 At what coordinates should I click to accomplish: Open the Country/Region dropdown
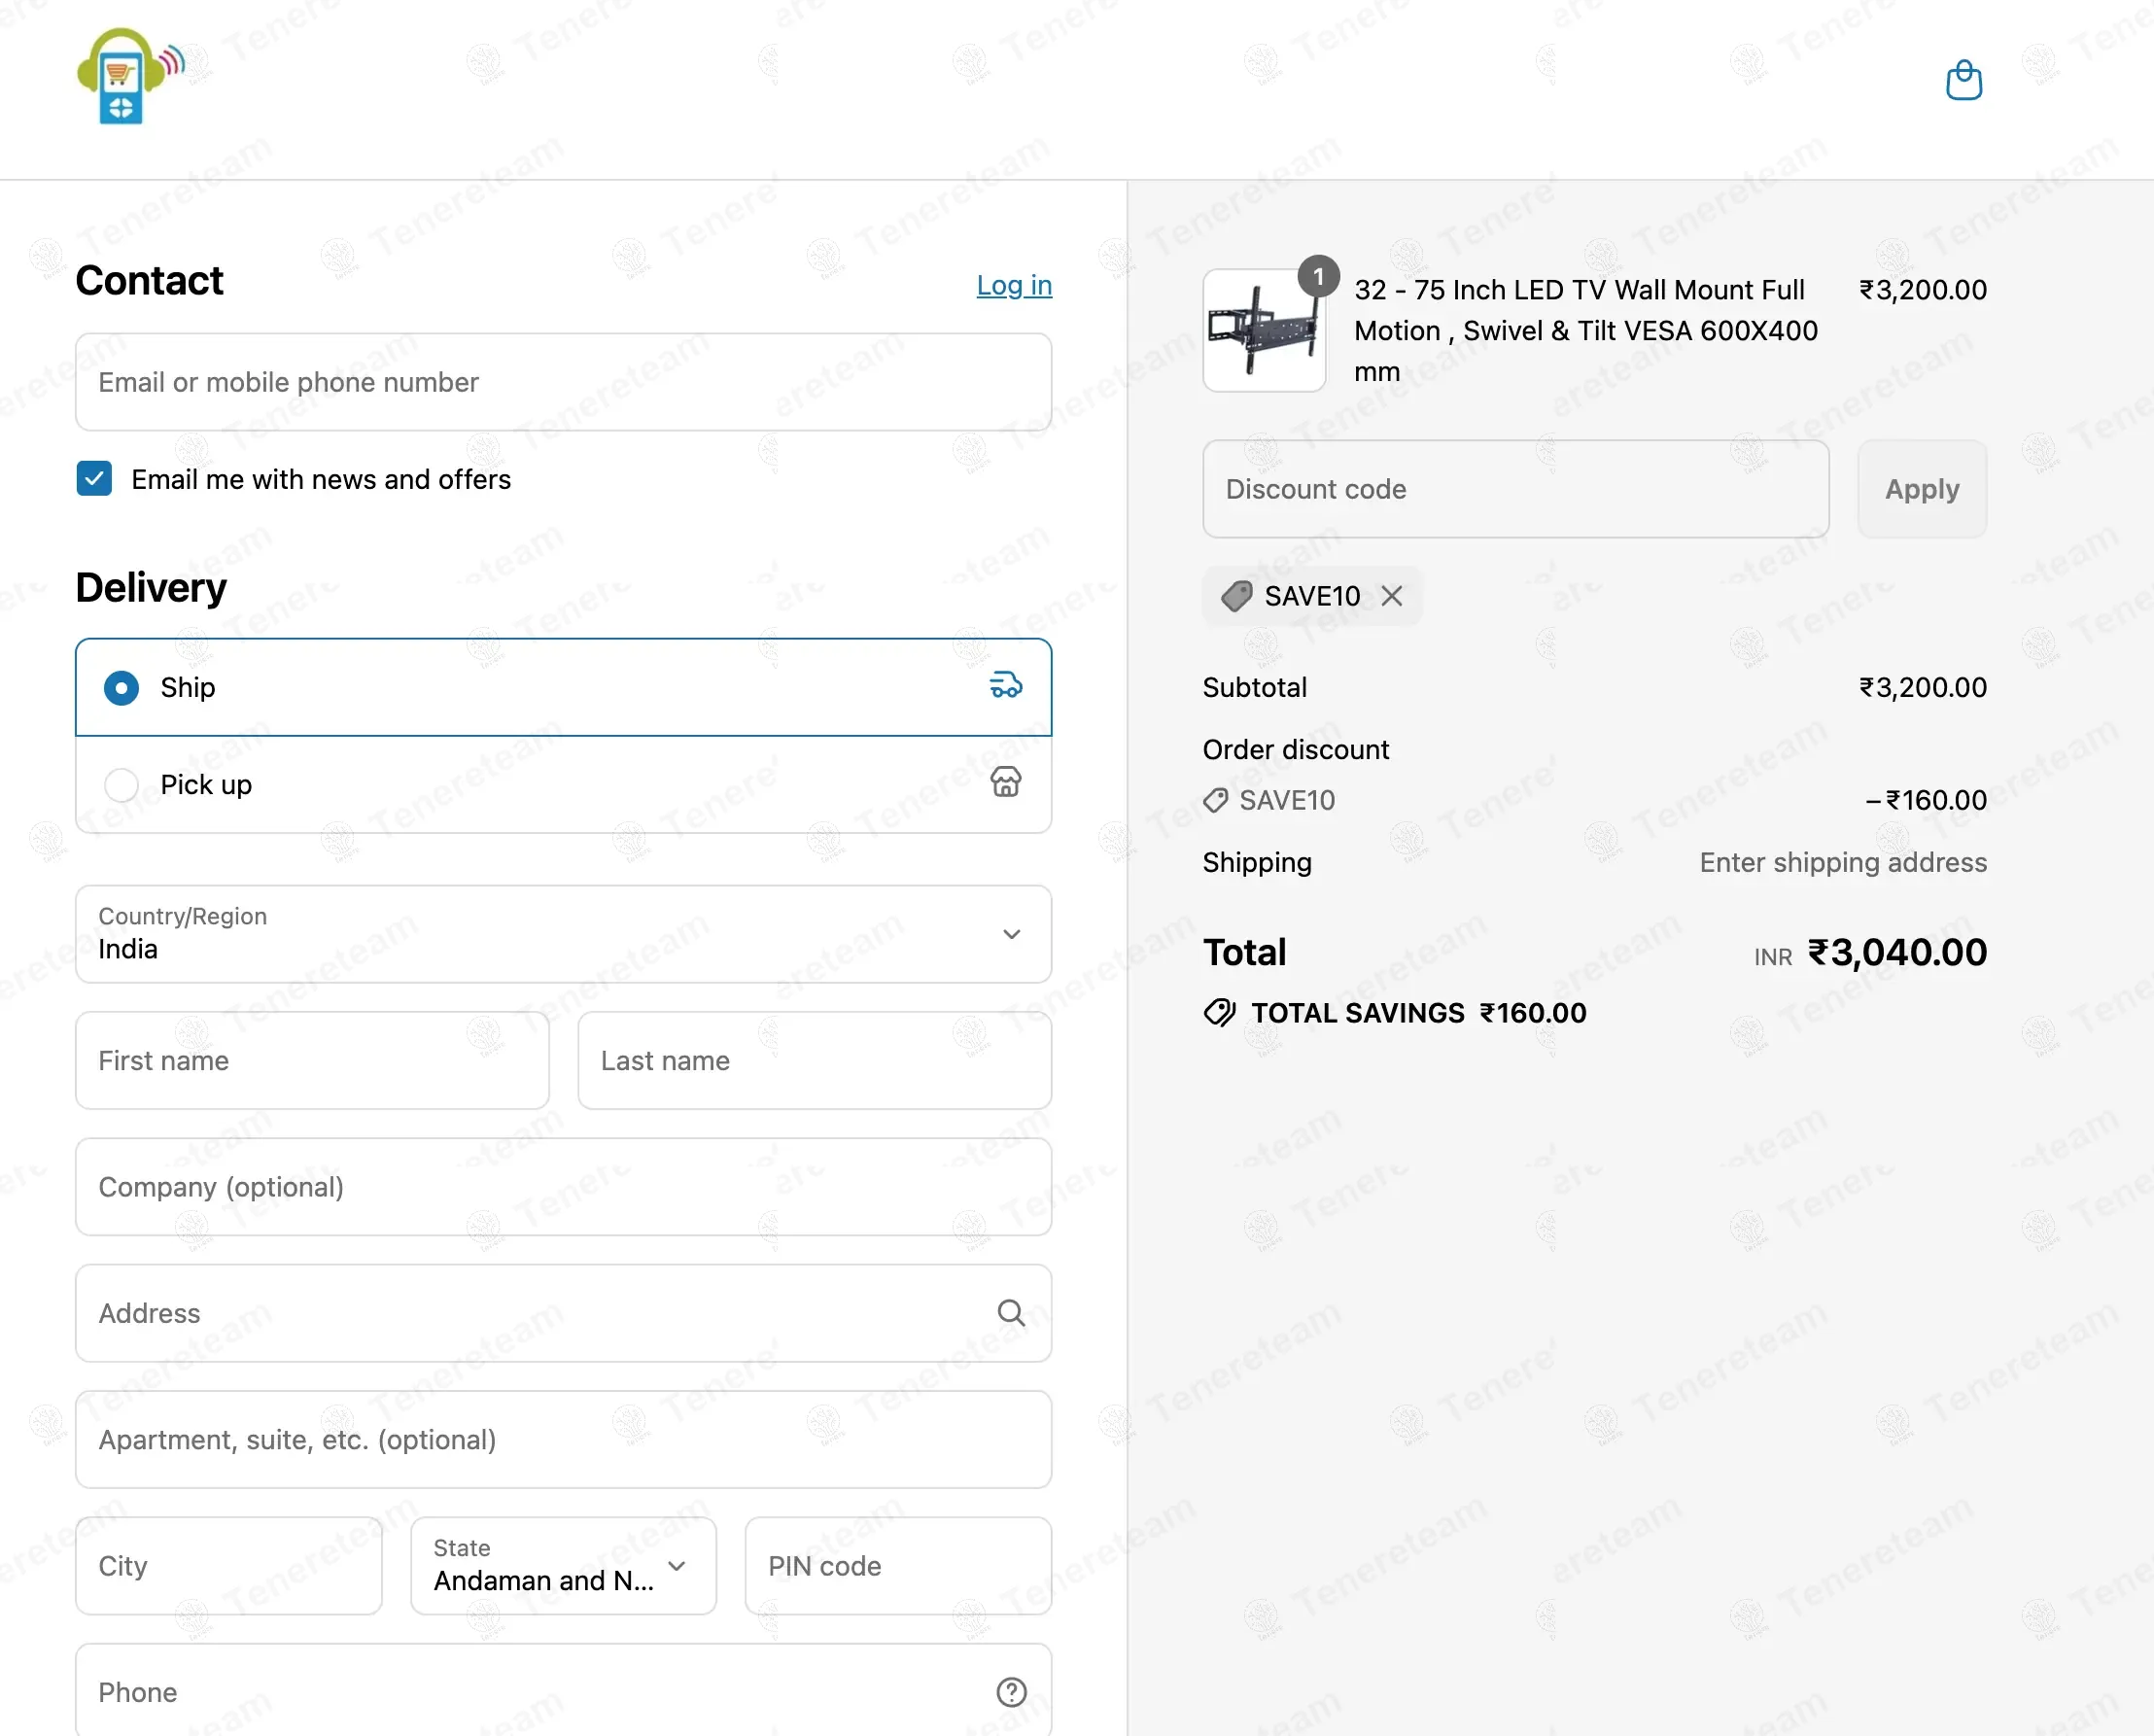click(x=563, y=934)
